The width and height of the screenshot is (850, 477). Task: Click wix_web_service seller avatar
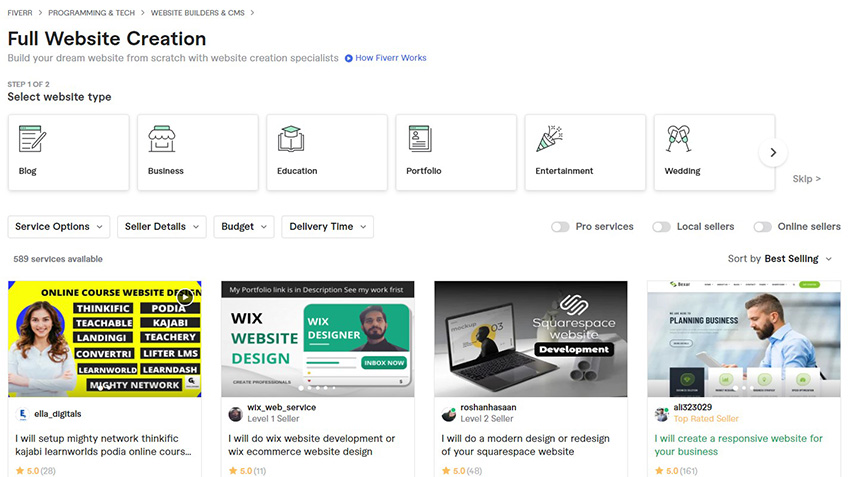coord(235,415)
